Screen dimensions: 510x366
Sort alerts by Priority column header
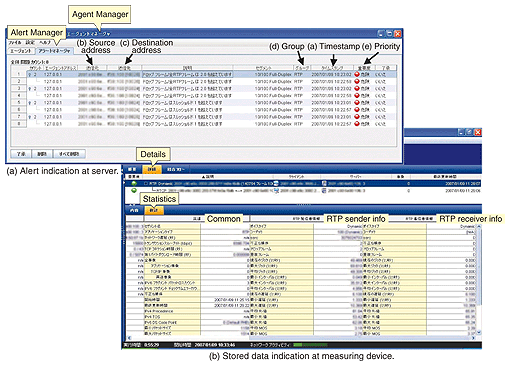click(x=364, y=68)
